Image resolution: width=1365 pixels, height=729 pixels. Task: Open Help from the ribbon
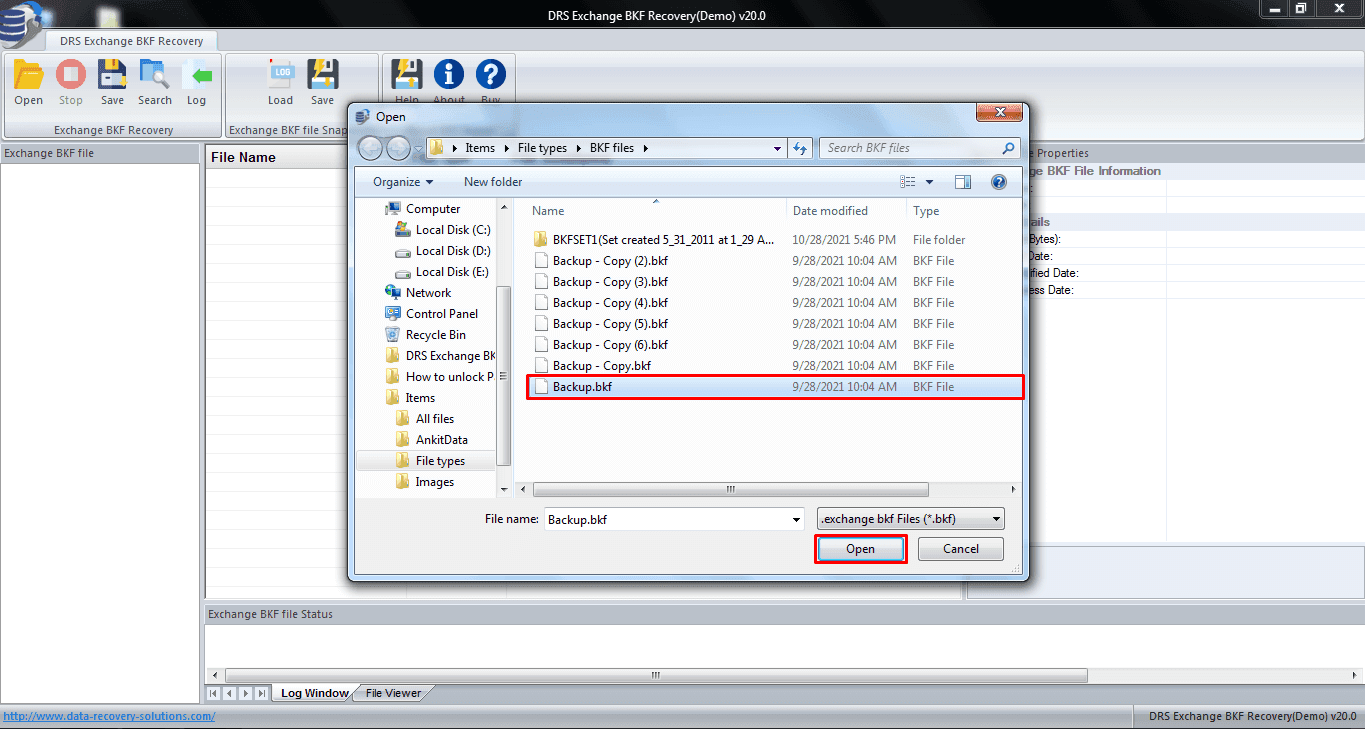point(406,78)
